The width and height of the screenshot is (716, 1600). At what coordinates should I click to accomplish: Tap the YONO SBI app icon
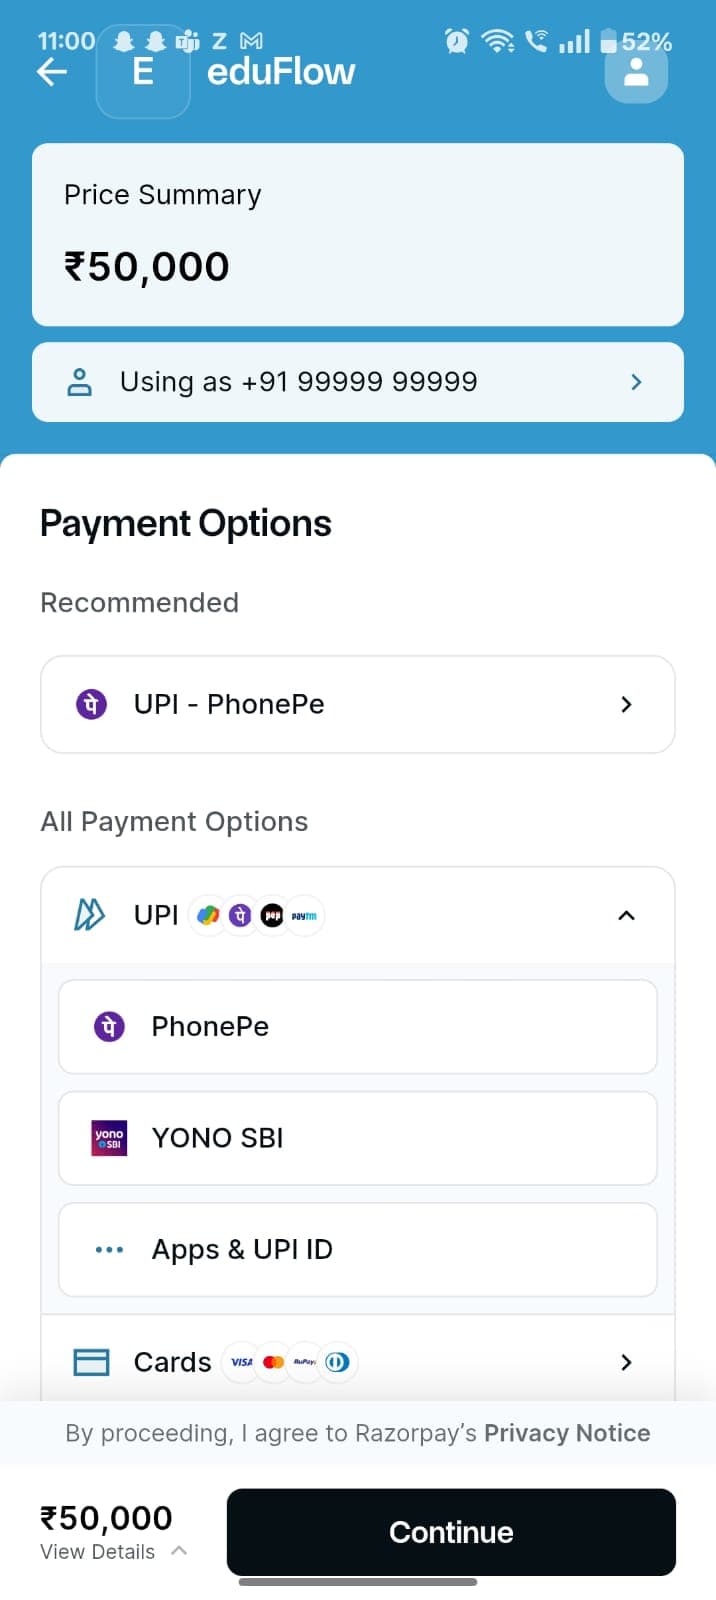click(109, 1138)
